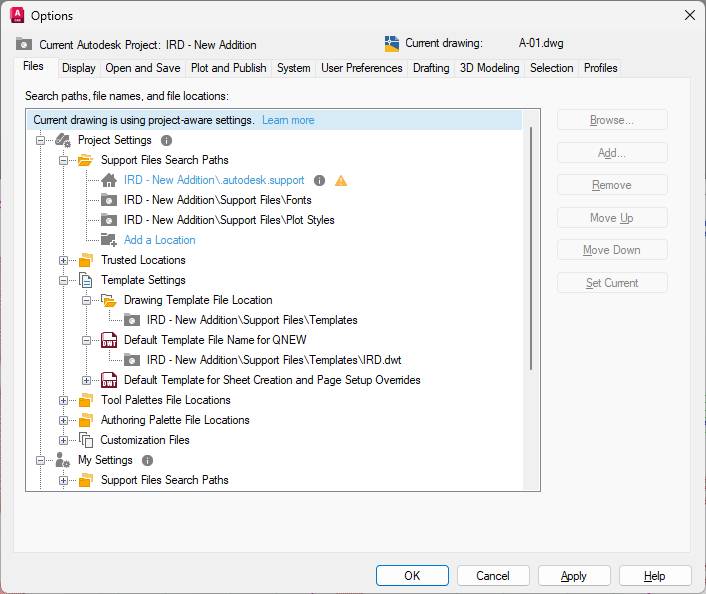Image resolution: width=706 pixels, height=594 pixels.
Task: Expand Default Template for Sheet Creation node
Action: click(86, 381)
